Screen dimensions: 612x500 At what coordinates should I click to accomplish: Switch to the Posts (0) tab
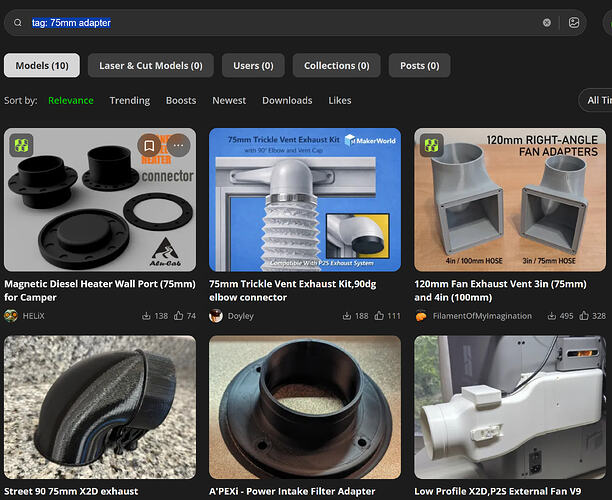point(420,66)
